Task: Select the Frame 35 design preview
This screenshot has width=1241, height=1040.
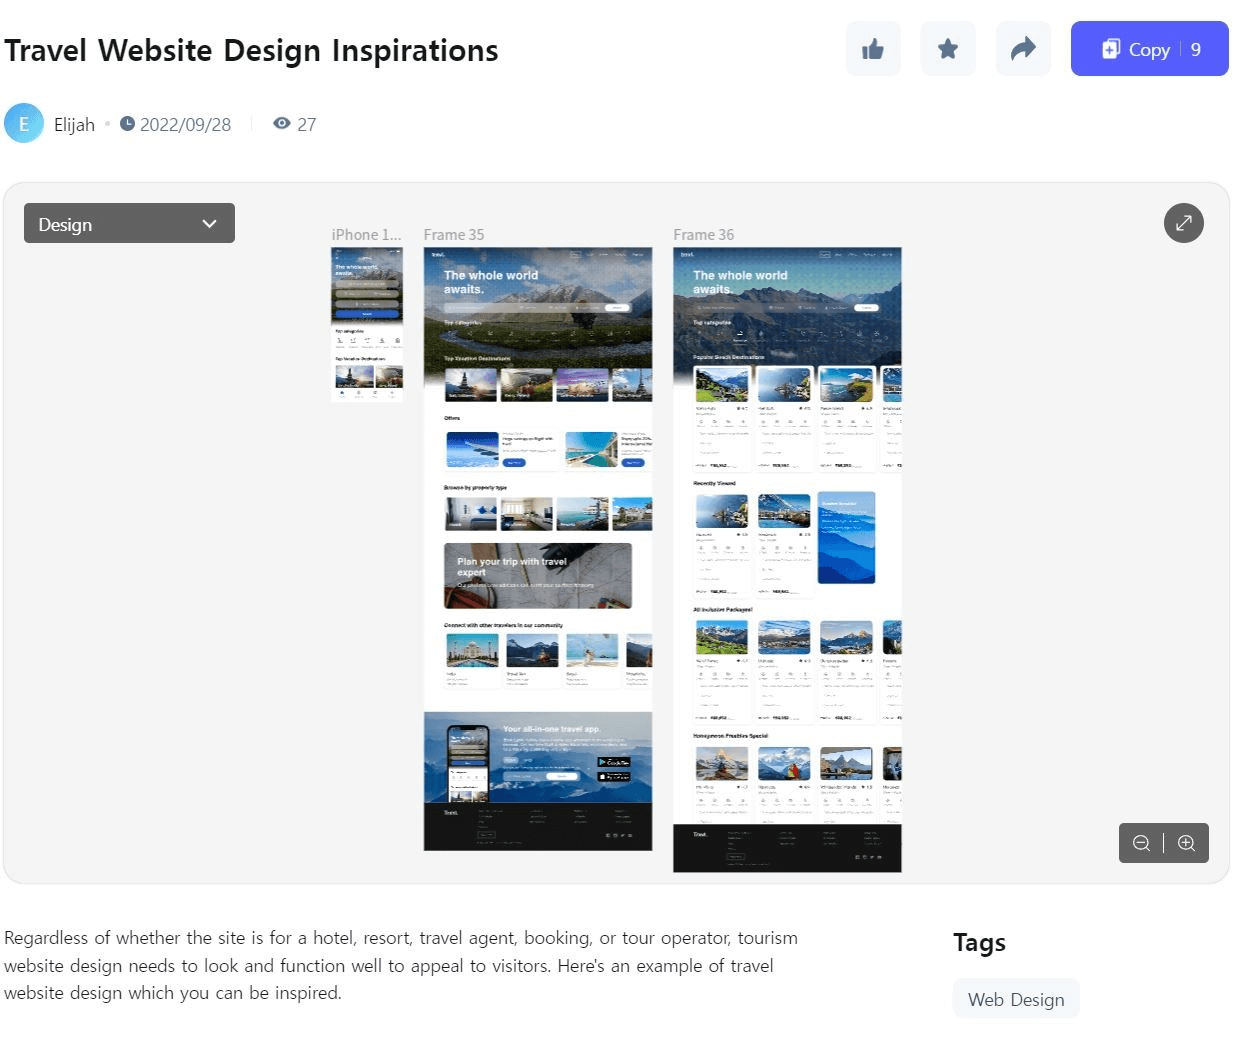Action: pyautogui.click(x=538, y=549)
